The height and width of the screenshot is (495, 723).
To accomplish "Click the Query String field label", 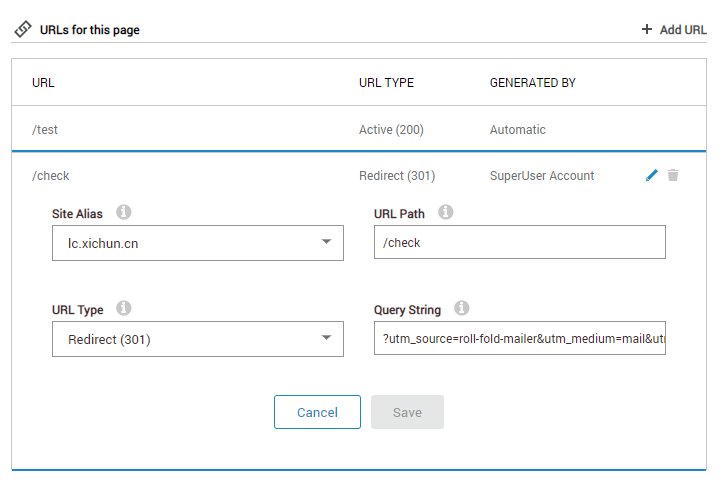I will point(407,310).
